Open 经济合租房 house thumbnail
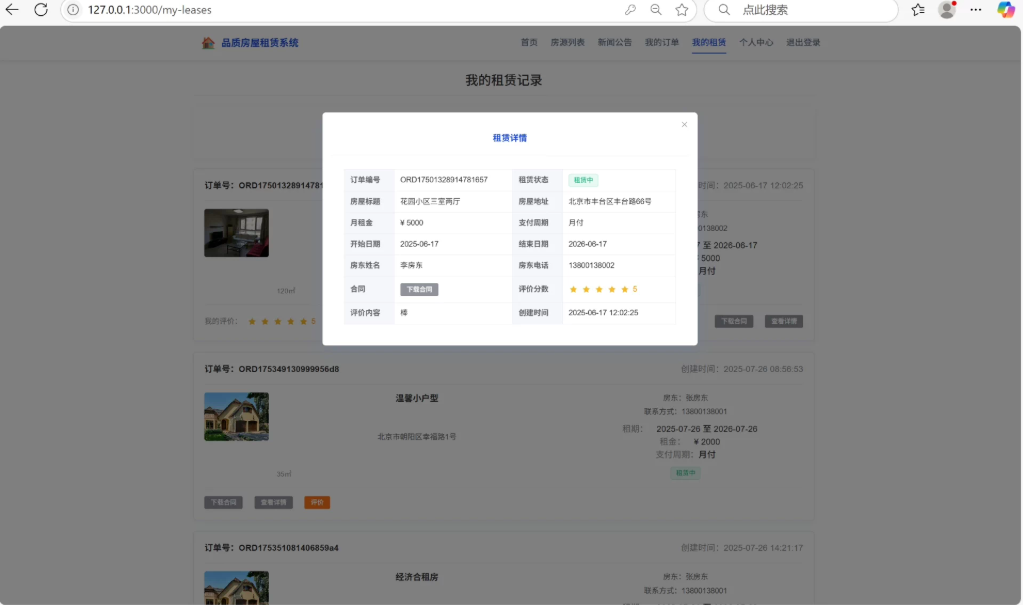The image size is (1023, 605). 236,587
